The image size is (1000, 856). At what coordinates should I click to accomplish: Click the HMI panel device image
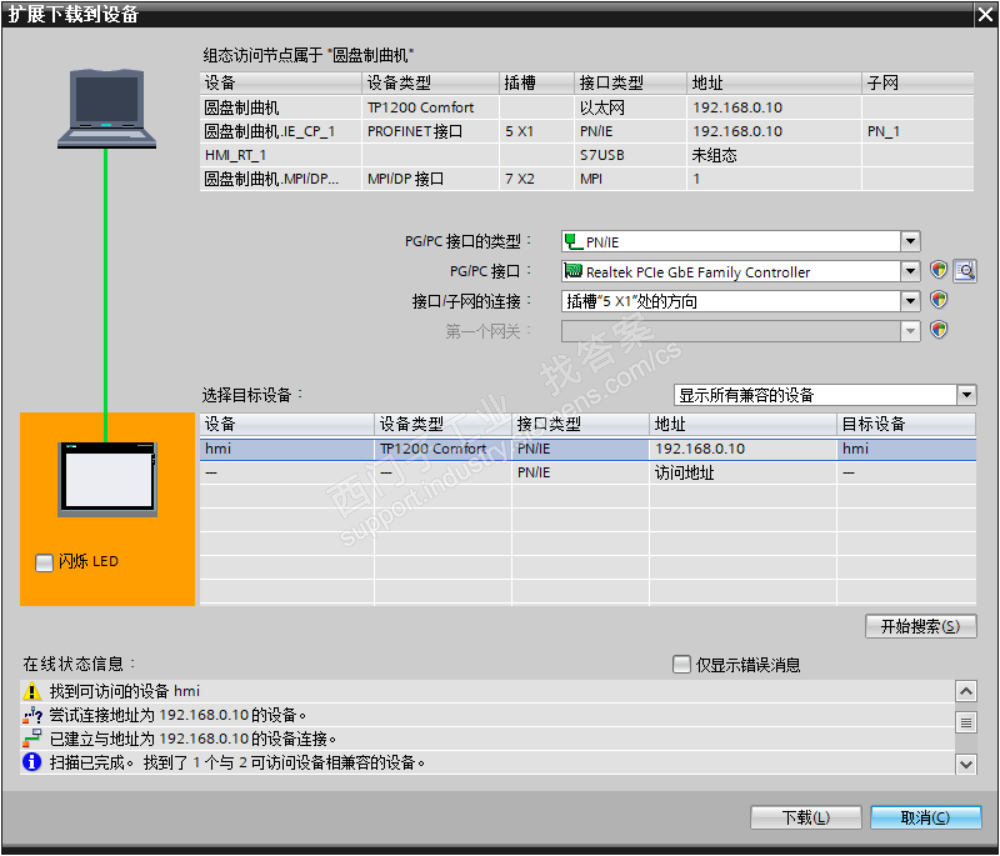108,479
